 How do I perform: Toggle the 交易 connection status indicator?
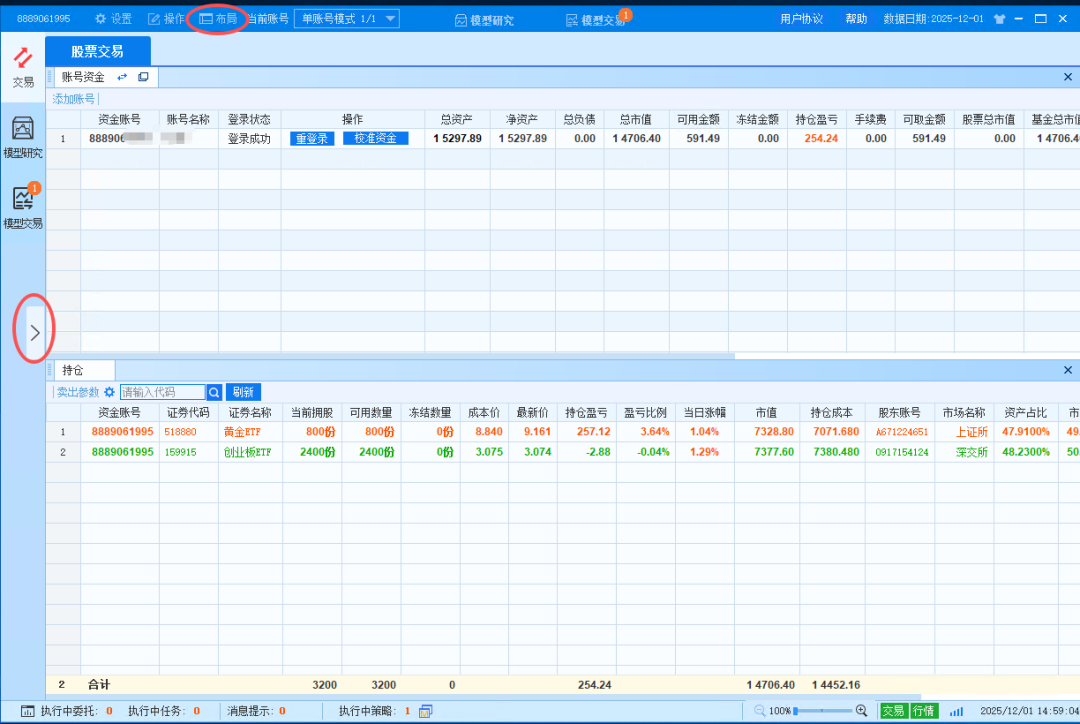tap(893, 711)
